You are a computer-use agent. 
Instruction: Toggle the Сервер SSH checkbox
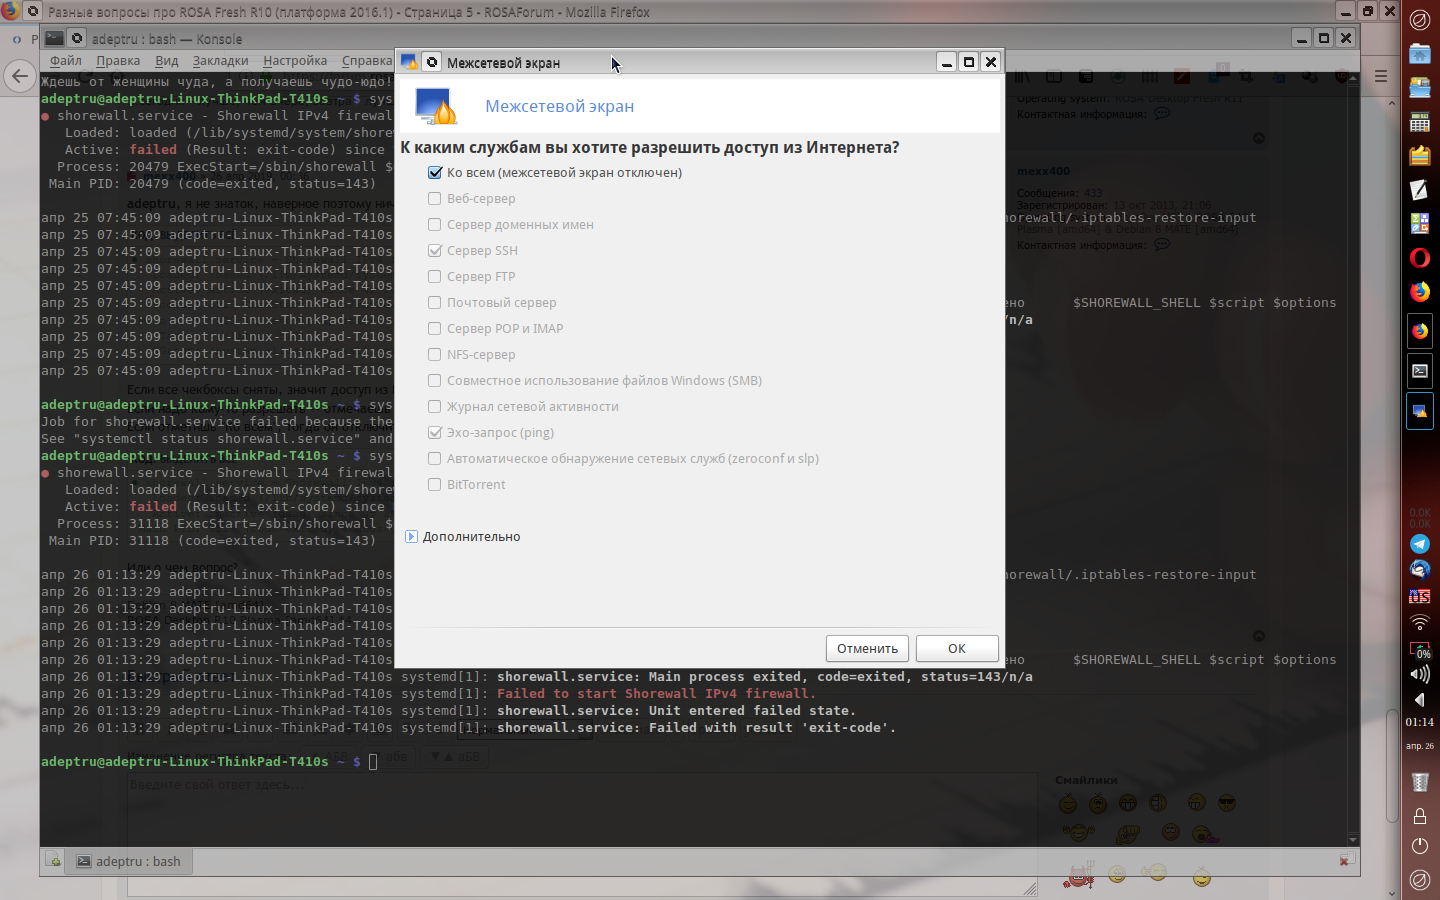[x=435, y=250]
